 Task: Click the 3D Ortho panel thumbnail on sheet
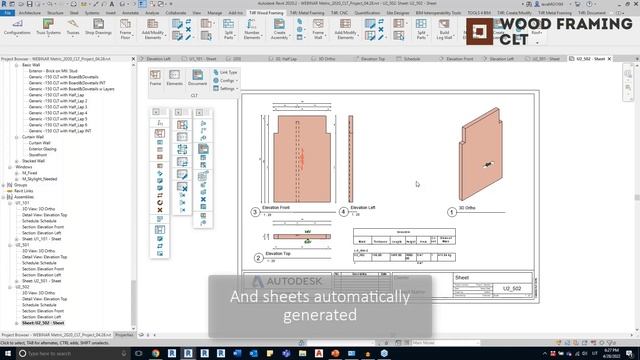click(x=481, y=154)
